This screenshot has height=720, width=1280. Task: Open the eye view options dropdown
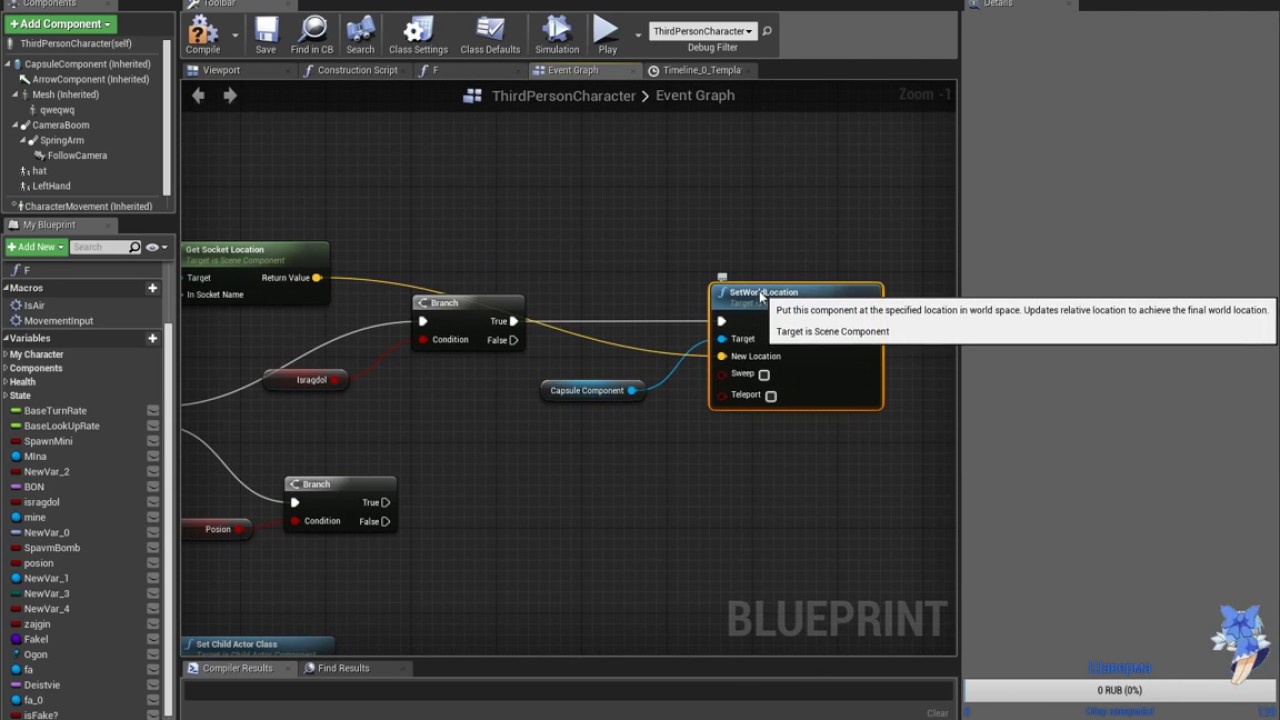tap(156, 247)
